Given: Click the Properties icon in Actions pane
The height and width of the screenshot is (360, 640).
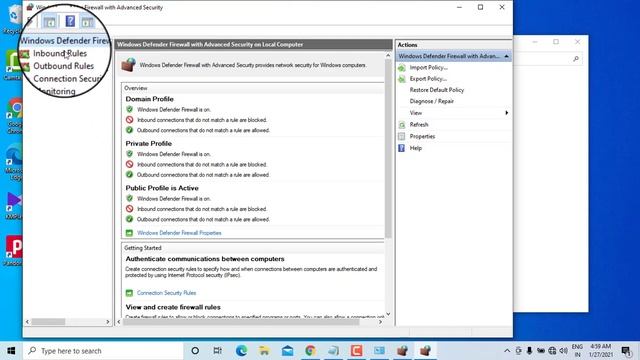Looking at the screenshot, I should tap(402, 136).
